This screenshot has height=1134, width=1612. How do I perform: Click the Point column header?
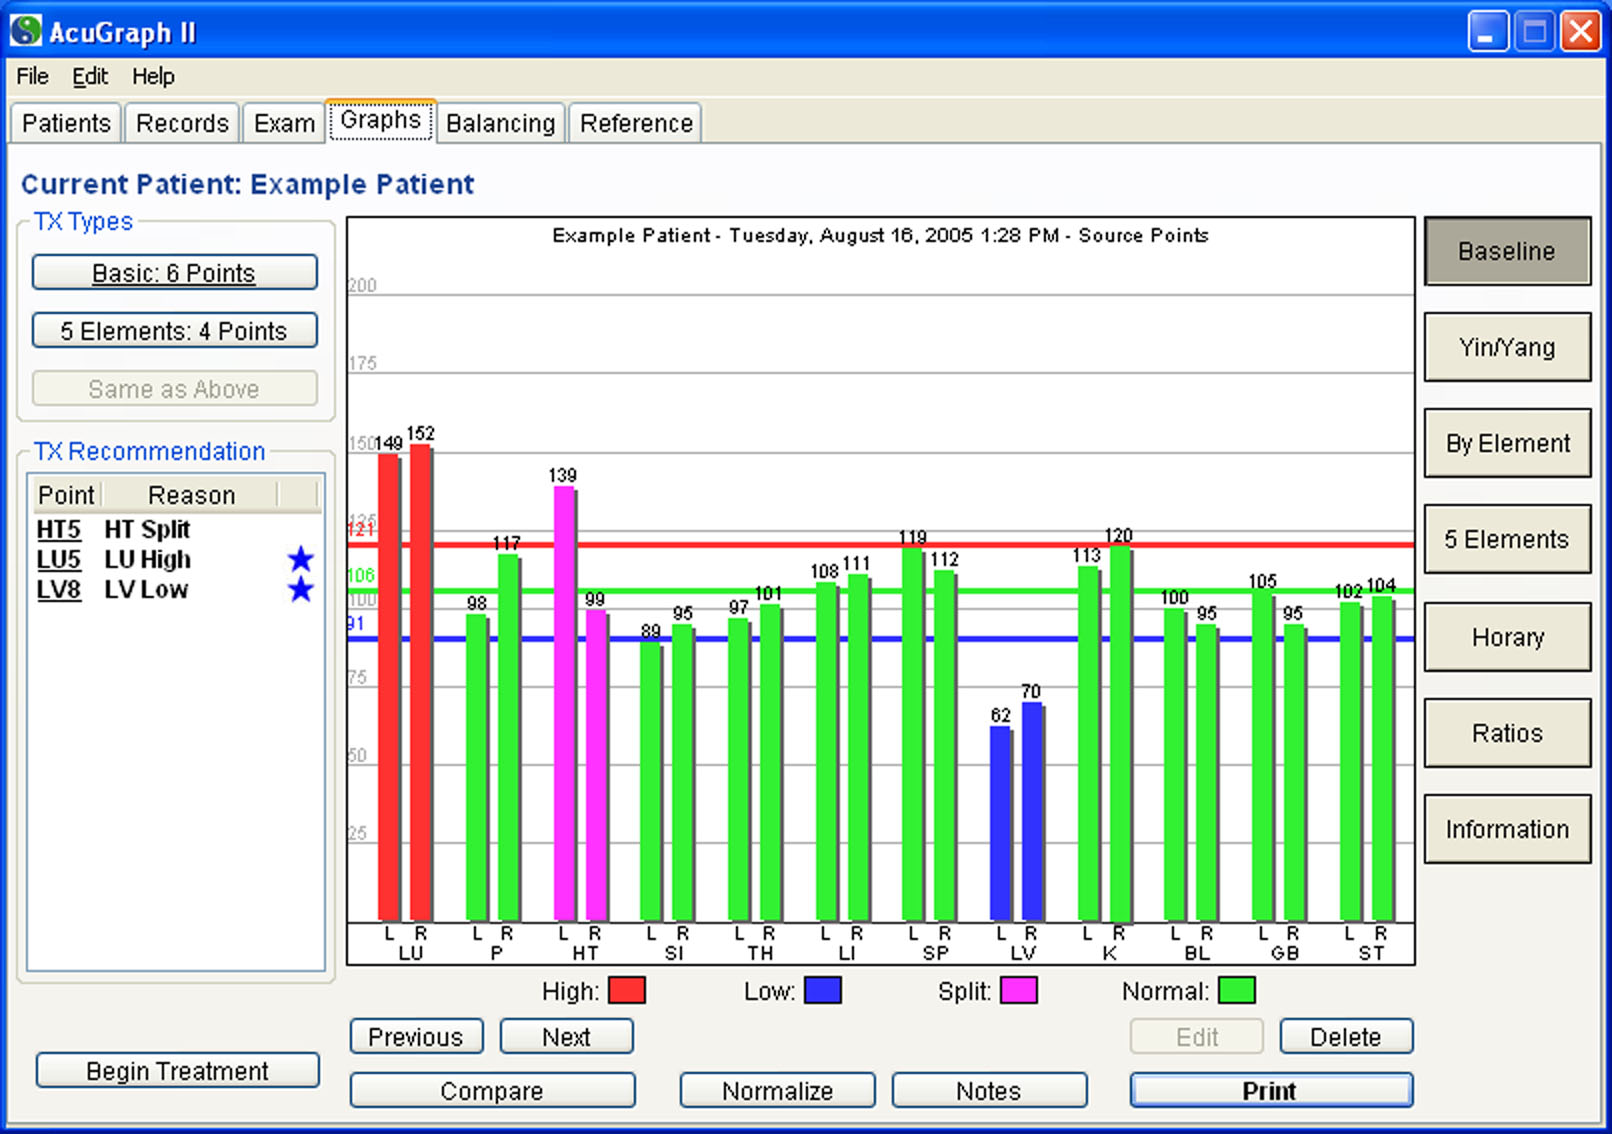click(66, 495)
